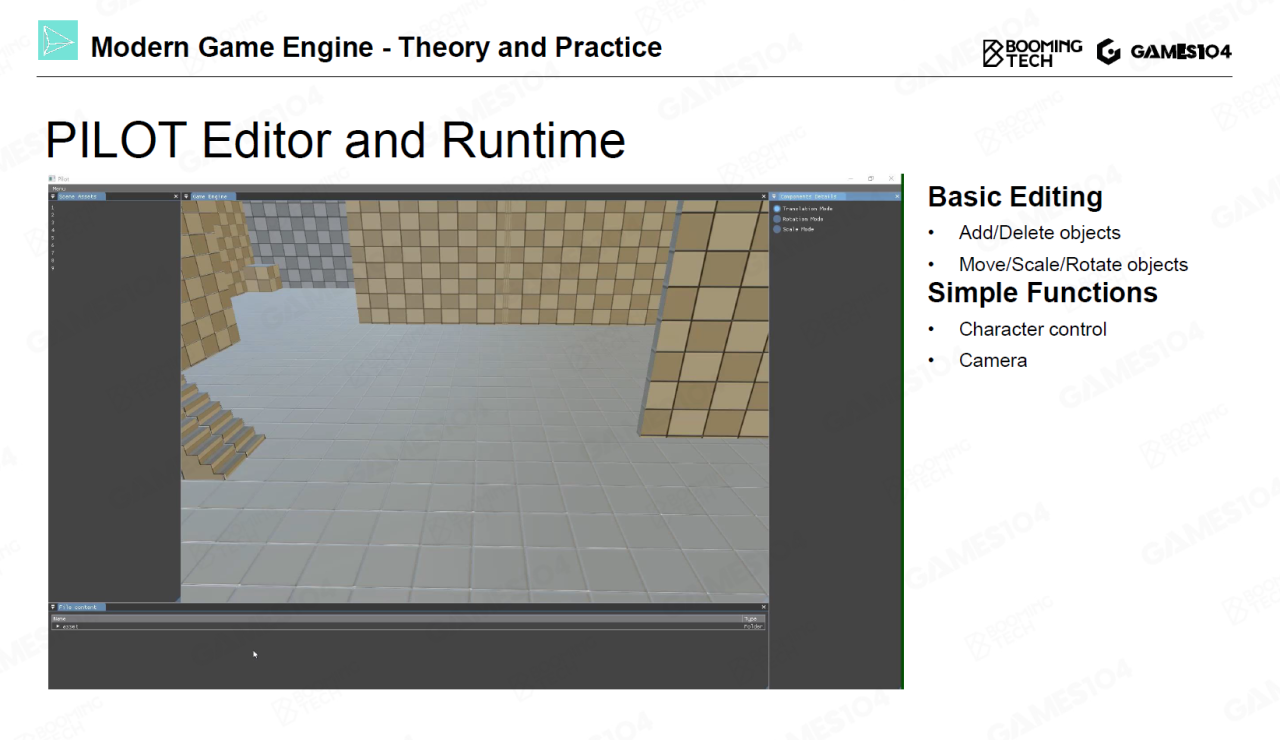
Task: Open the Game Engine panel dropdown arrow
Action: [186, 197]
